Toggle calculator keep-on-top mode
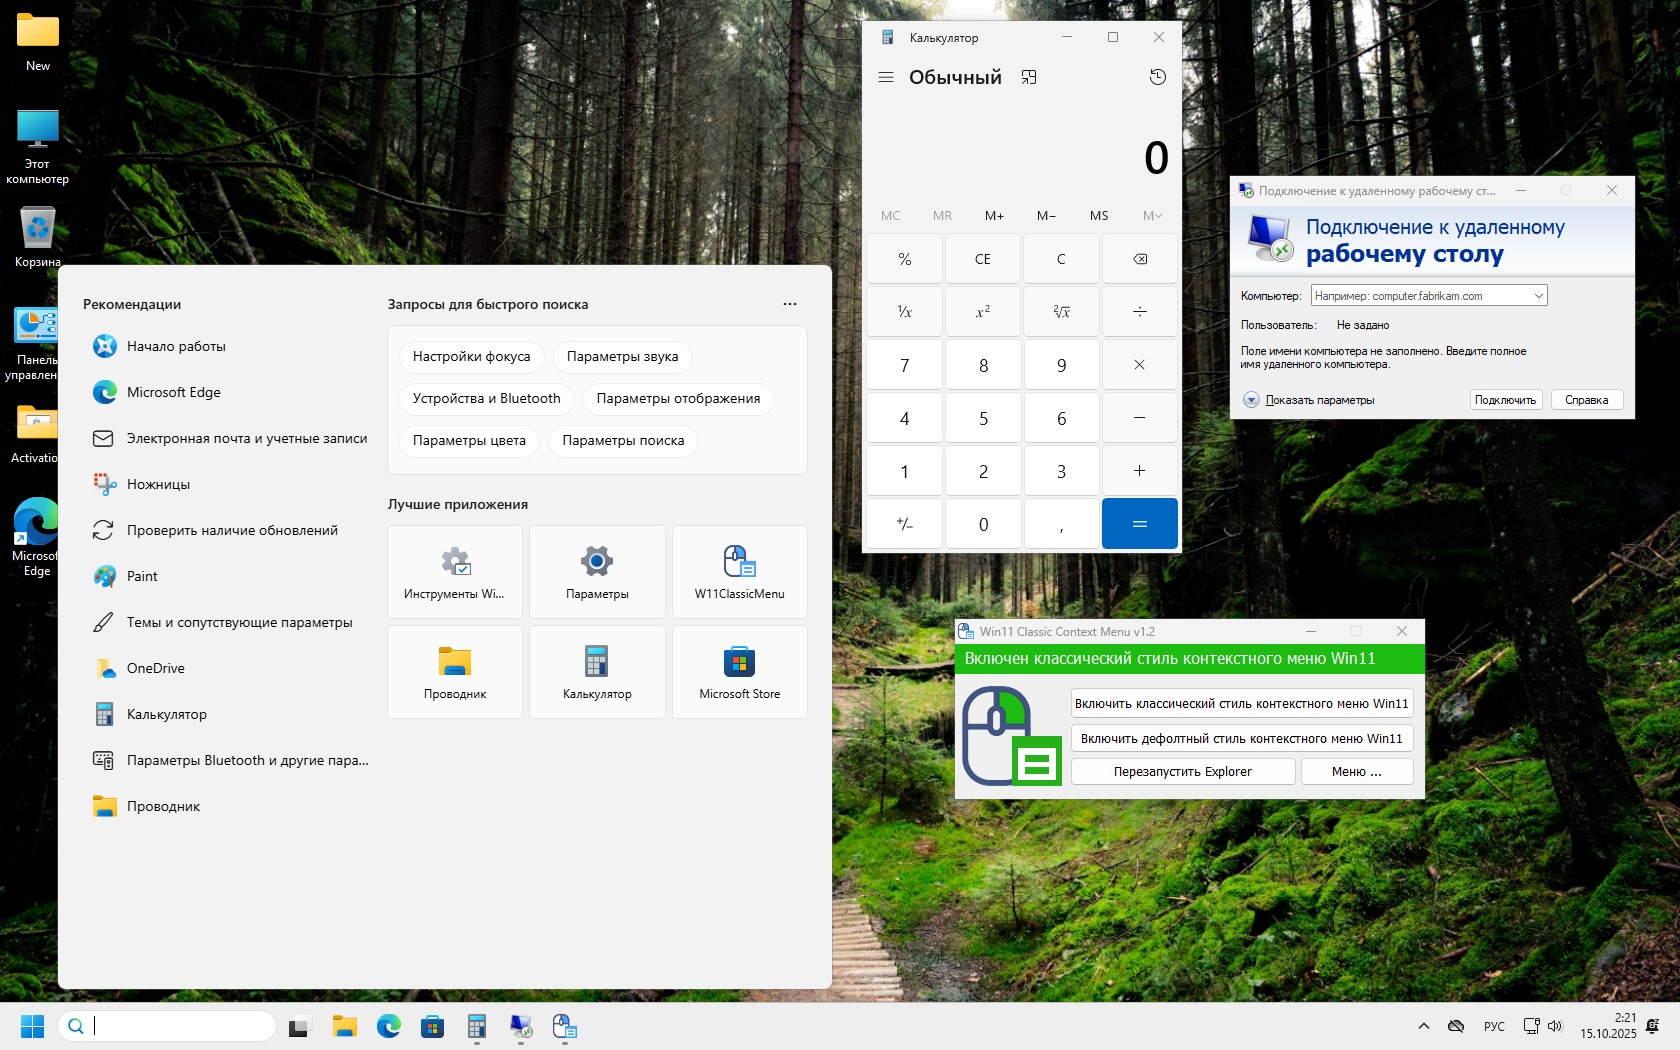Viewport: 1680px width, 1050px height. coord(1028,77)
